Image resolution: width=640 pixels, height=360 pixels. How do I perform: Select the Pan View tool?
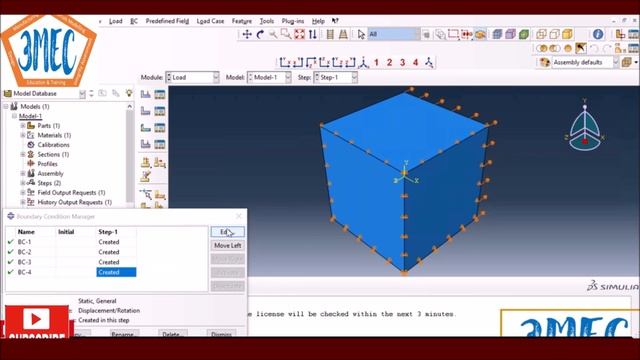point(247,34)
